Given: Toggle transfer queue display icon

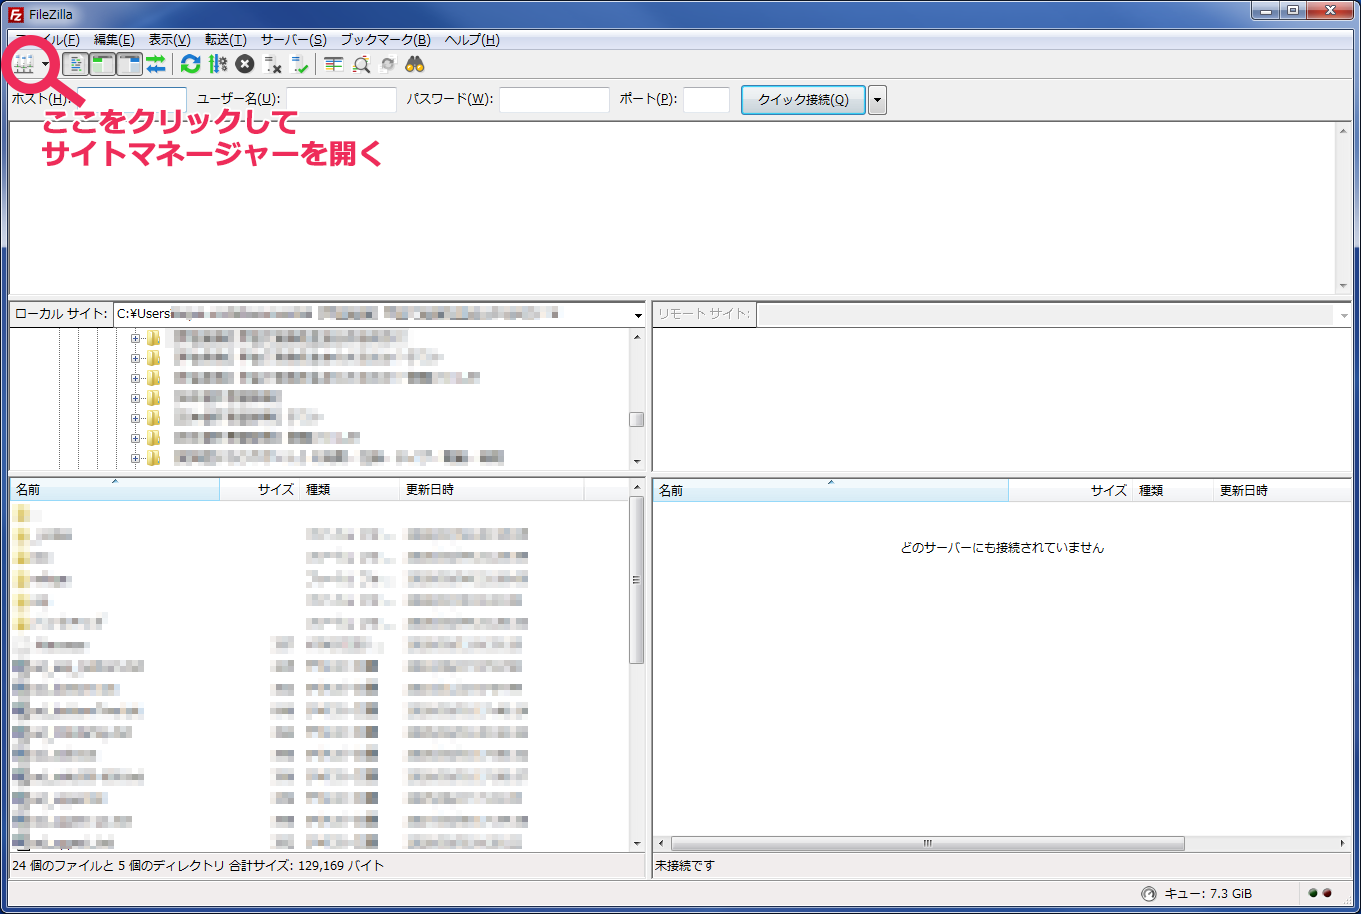Looking at the screenshot, I should 156,65.
